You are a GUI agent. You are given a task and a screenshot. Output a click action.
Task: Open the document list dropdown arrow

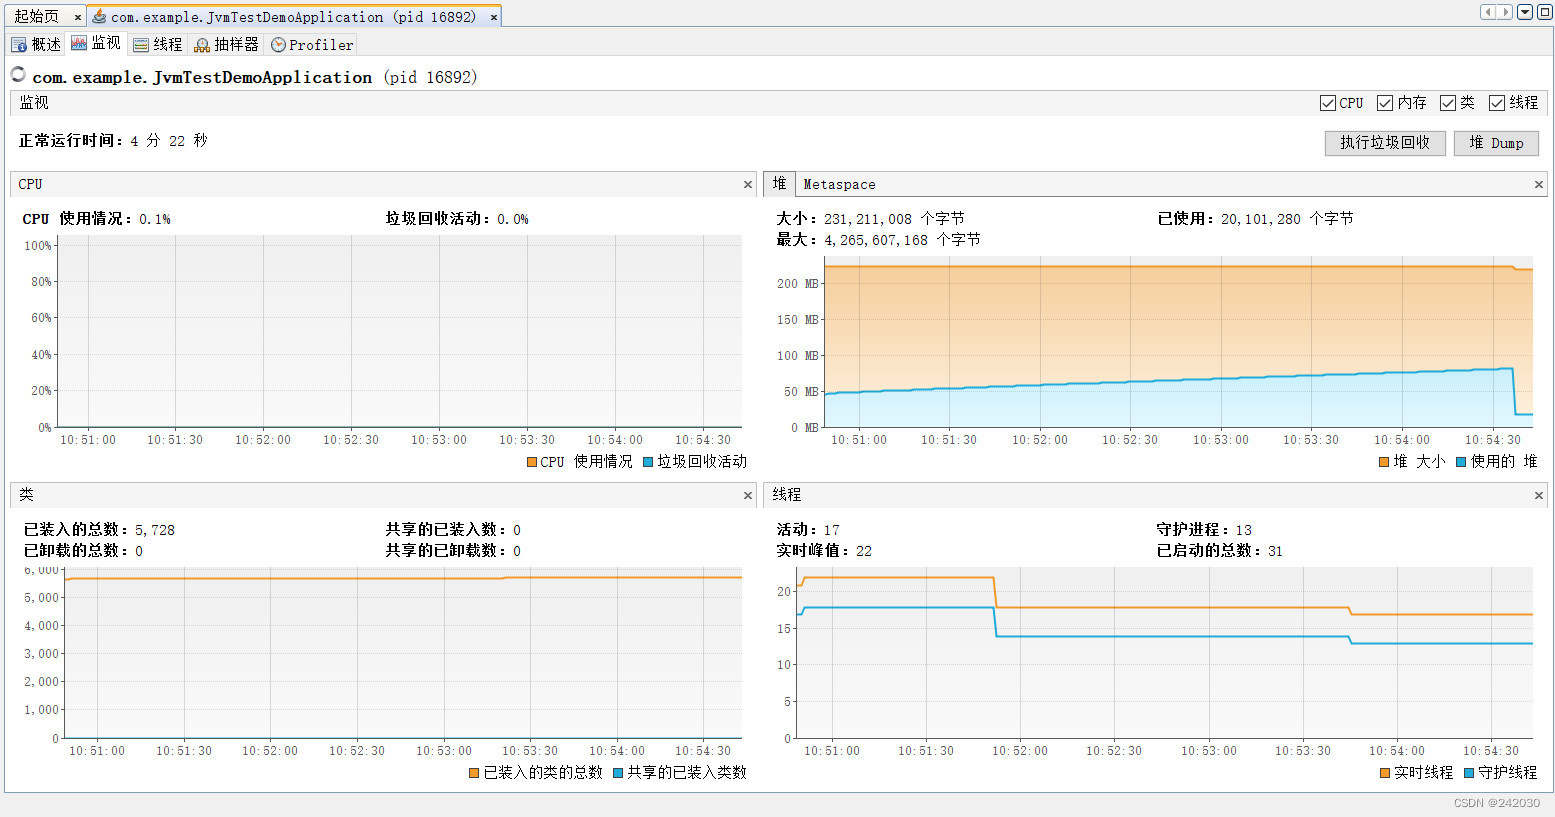pyautogui.click(x=1525, y=12)
